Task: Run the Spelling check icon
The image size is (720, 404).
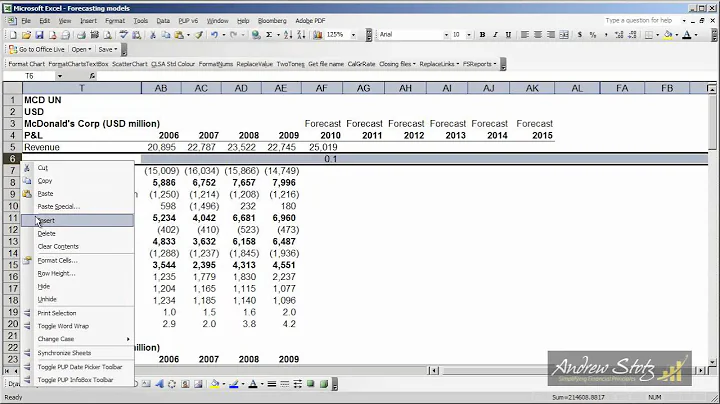Action: click(x=124, y=35)
